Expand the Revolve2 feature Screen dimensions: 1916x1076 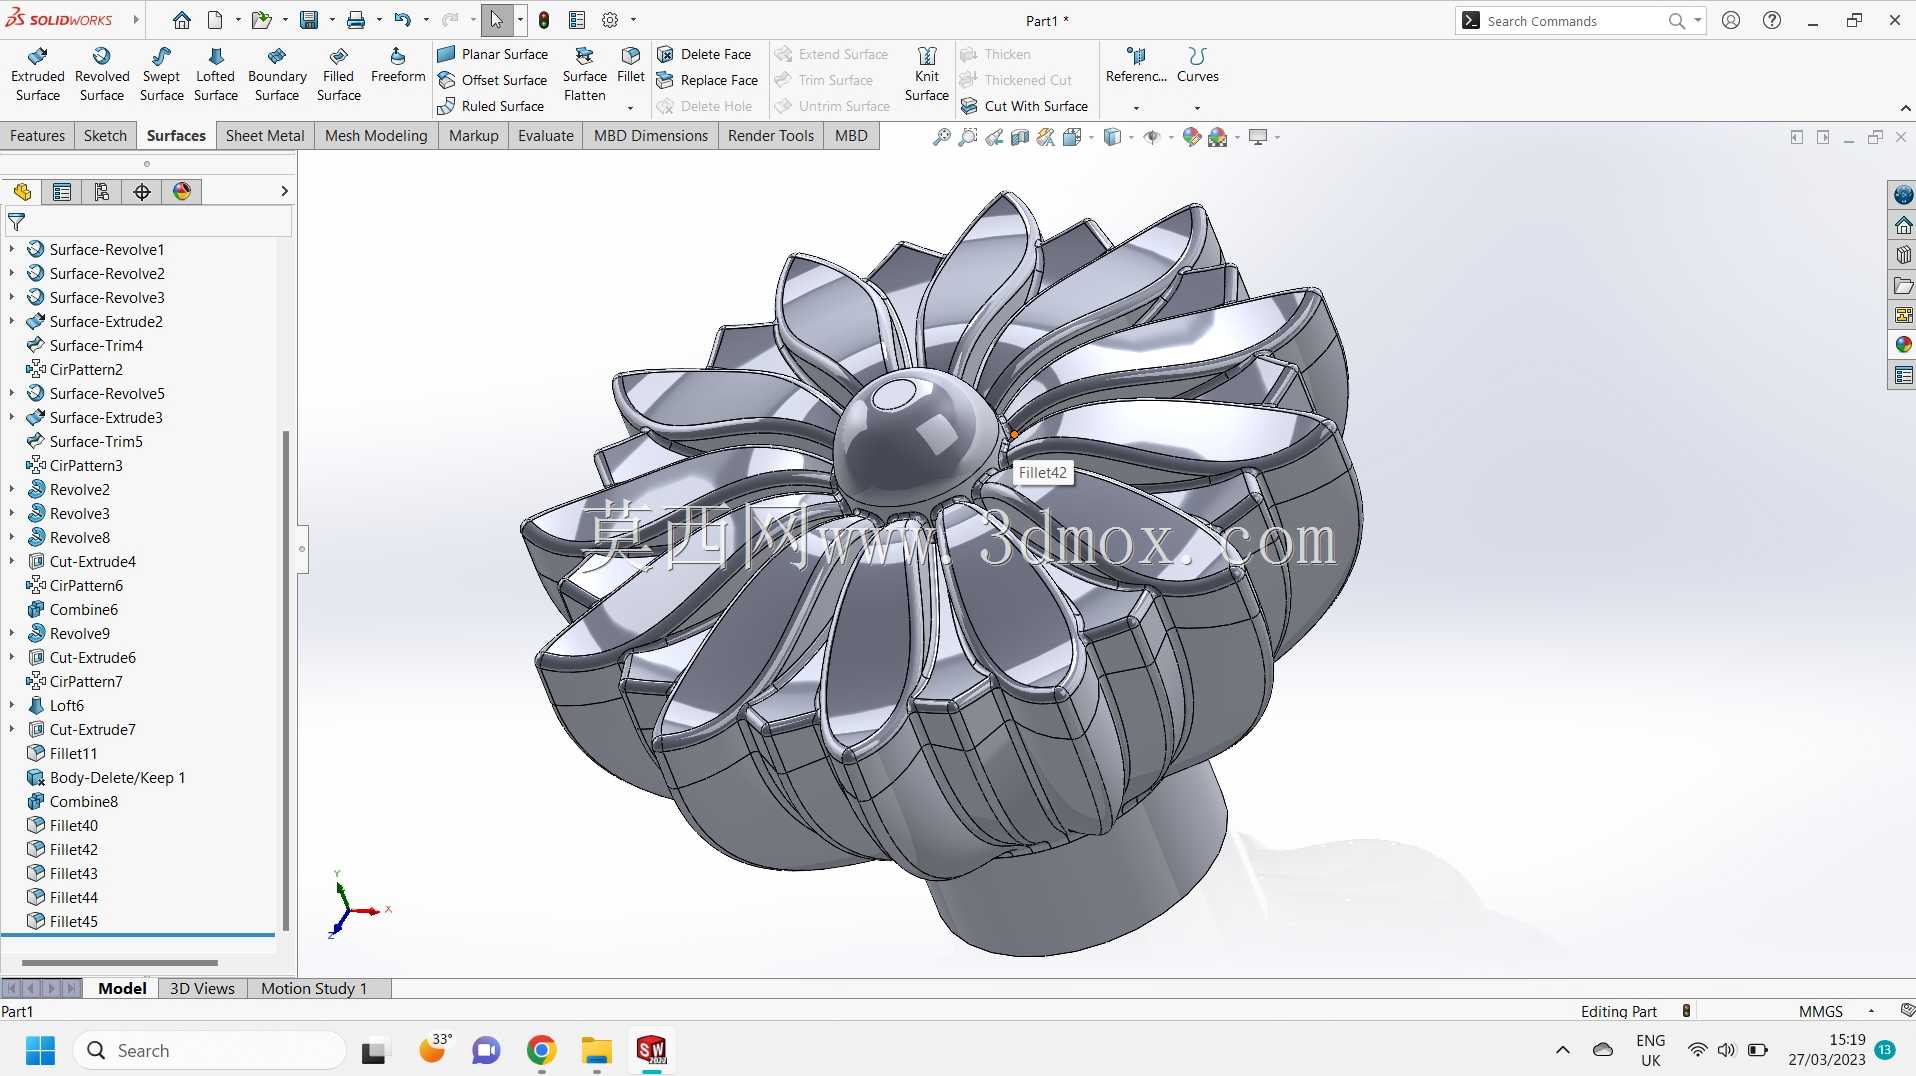(12, 489)
